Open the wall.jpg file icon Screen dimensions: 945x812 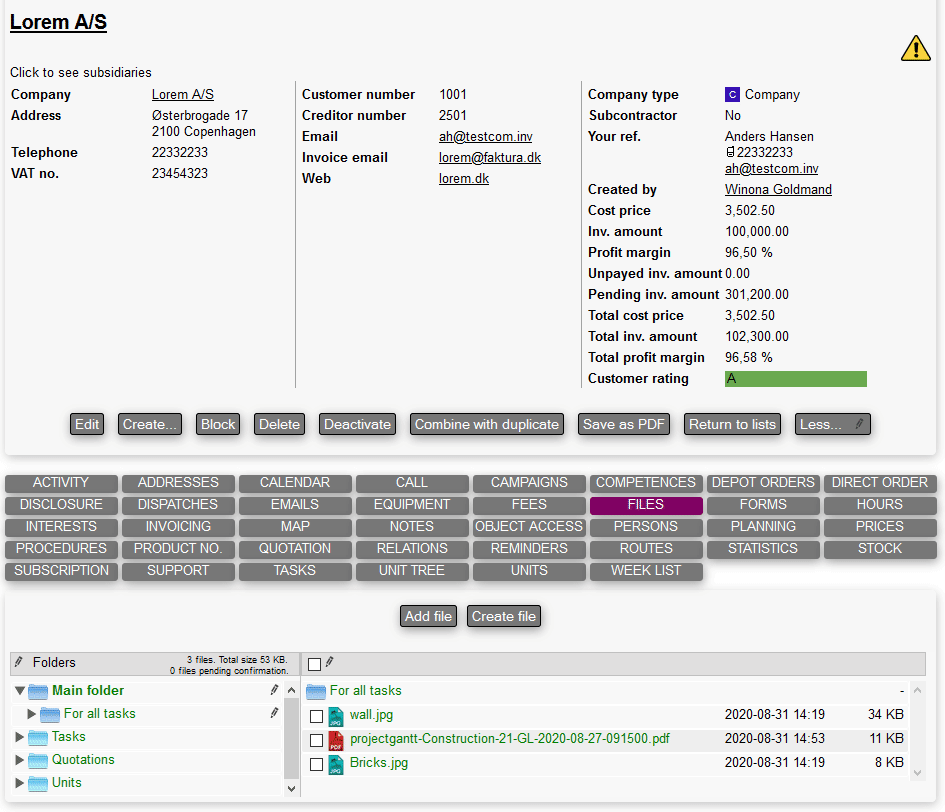[336, 716]
